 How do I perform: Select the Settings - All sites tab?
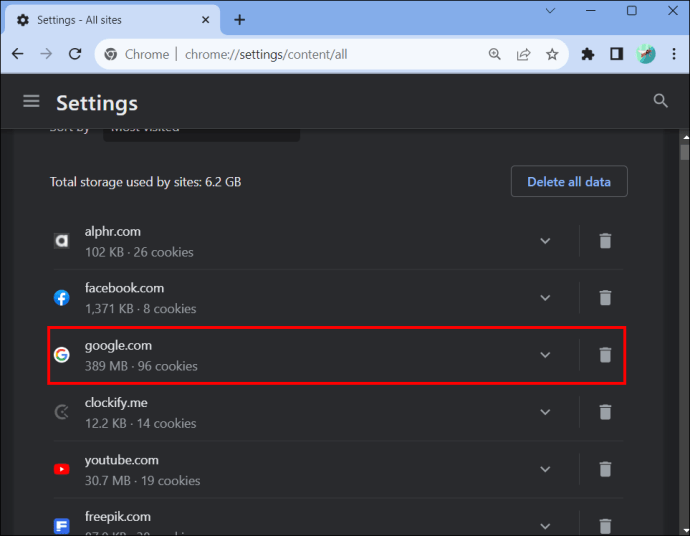112,20
